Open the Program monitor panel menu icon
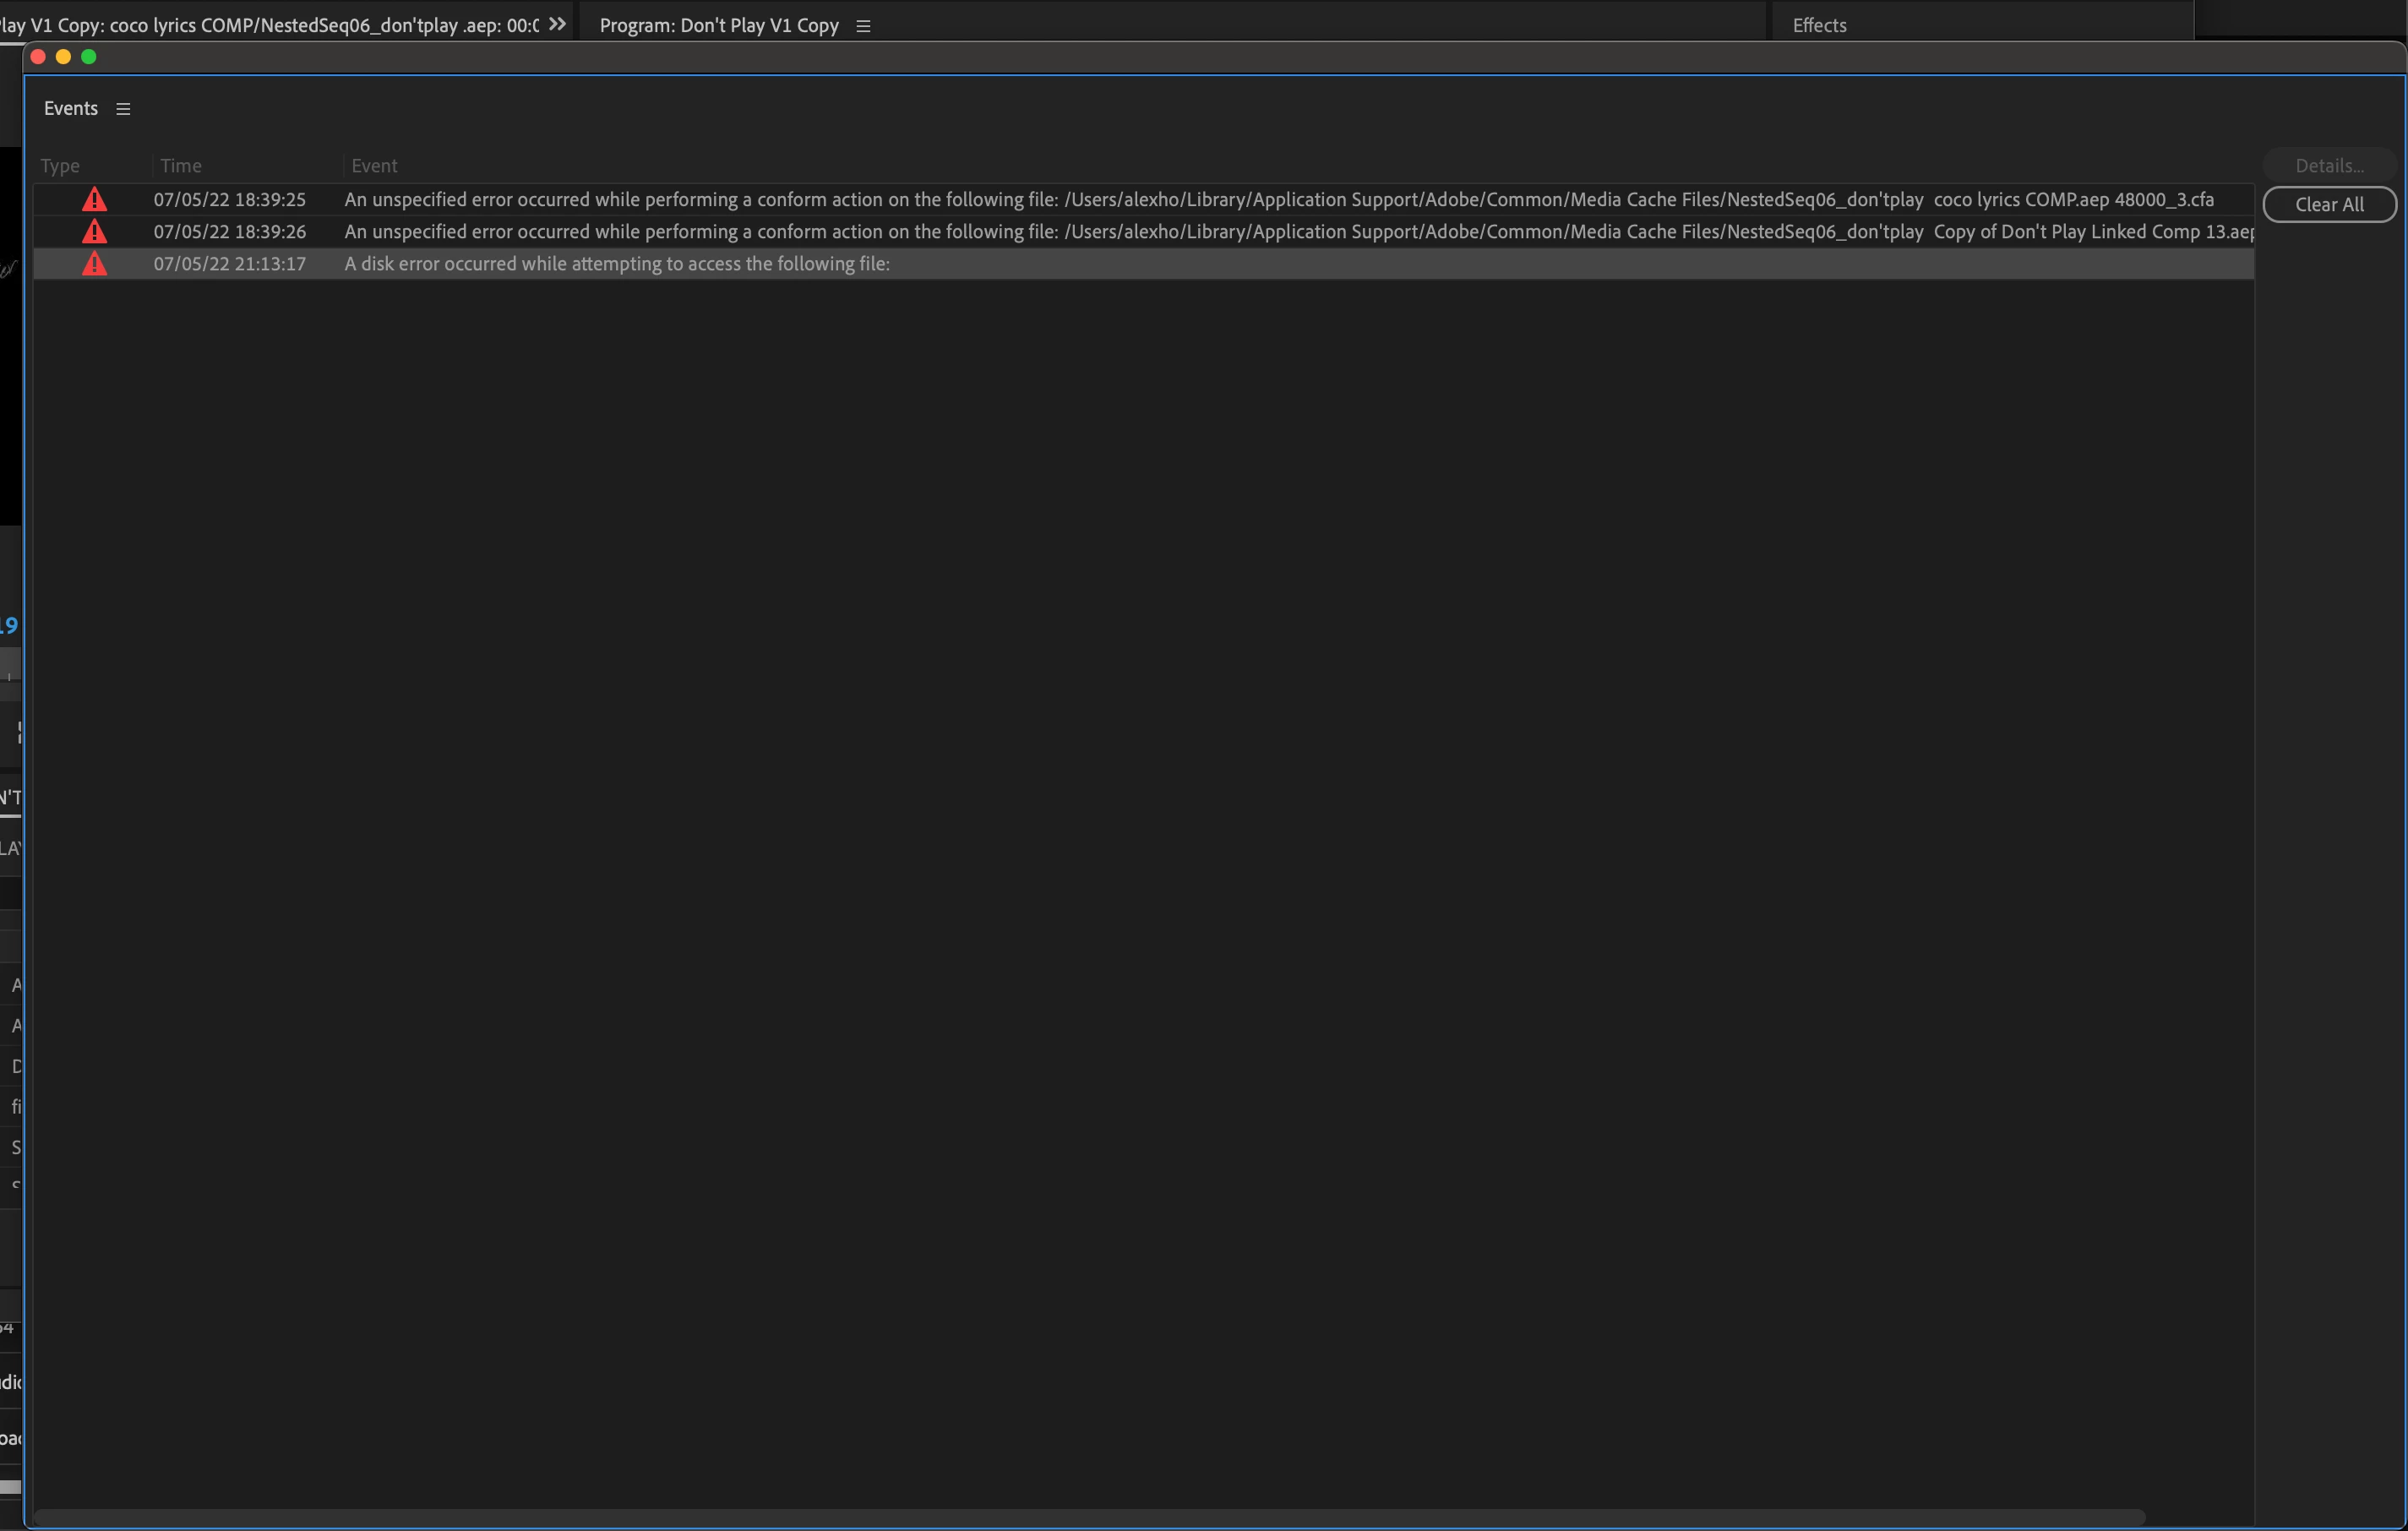Screen dimensions: 2408x1531 pyautogui.click(x=863, y=26)
